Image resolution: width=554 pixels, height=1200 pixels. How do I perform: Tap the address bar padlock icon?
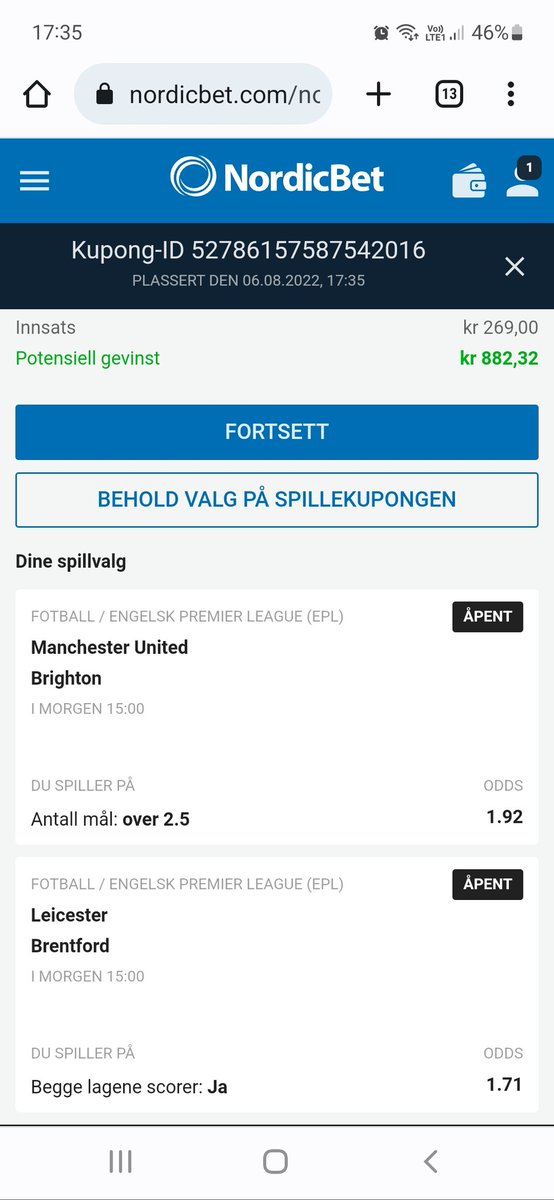click(x=104, y=94)
